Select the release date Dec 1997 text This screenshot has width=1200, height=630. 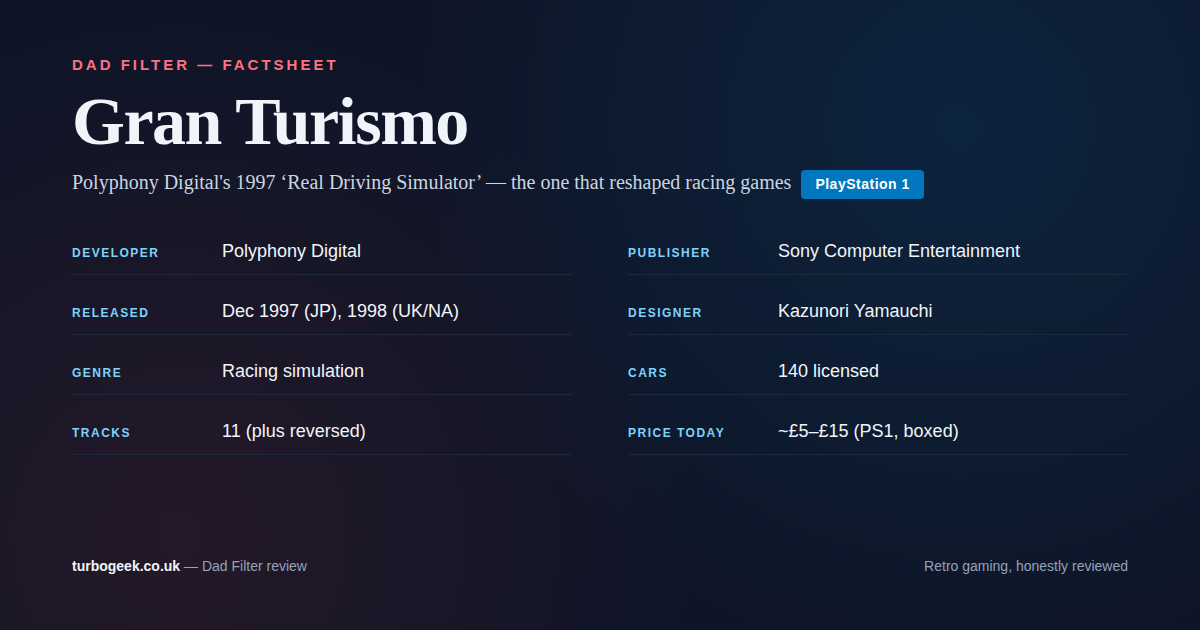pyautogui.click(x=340, y=311)
